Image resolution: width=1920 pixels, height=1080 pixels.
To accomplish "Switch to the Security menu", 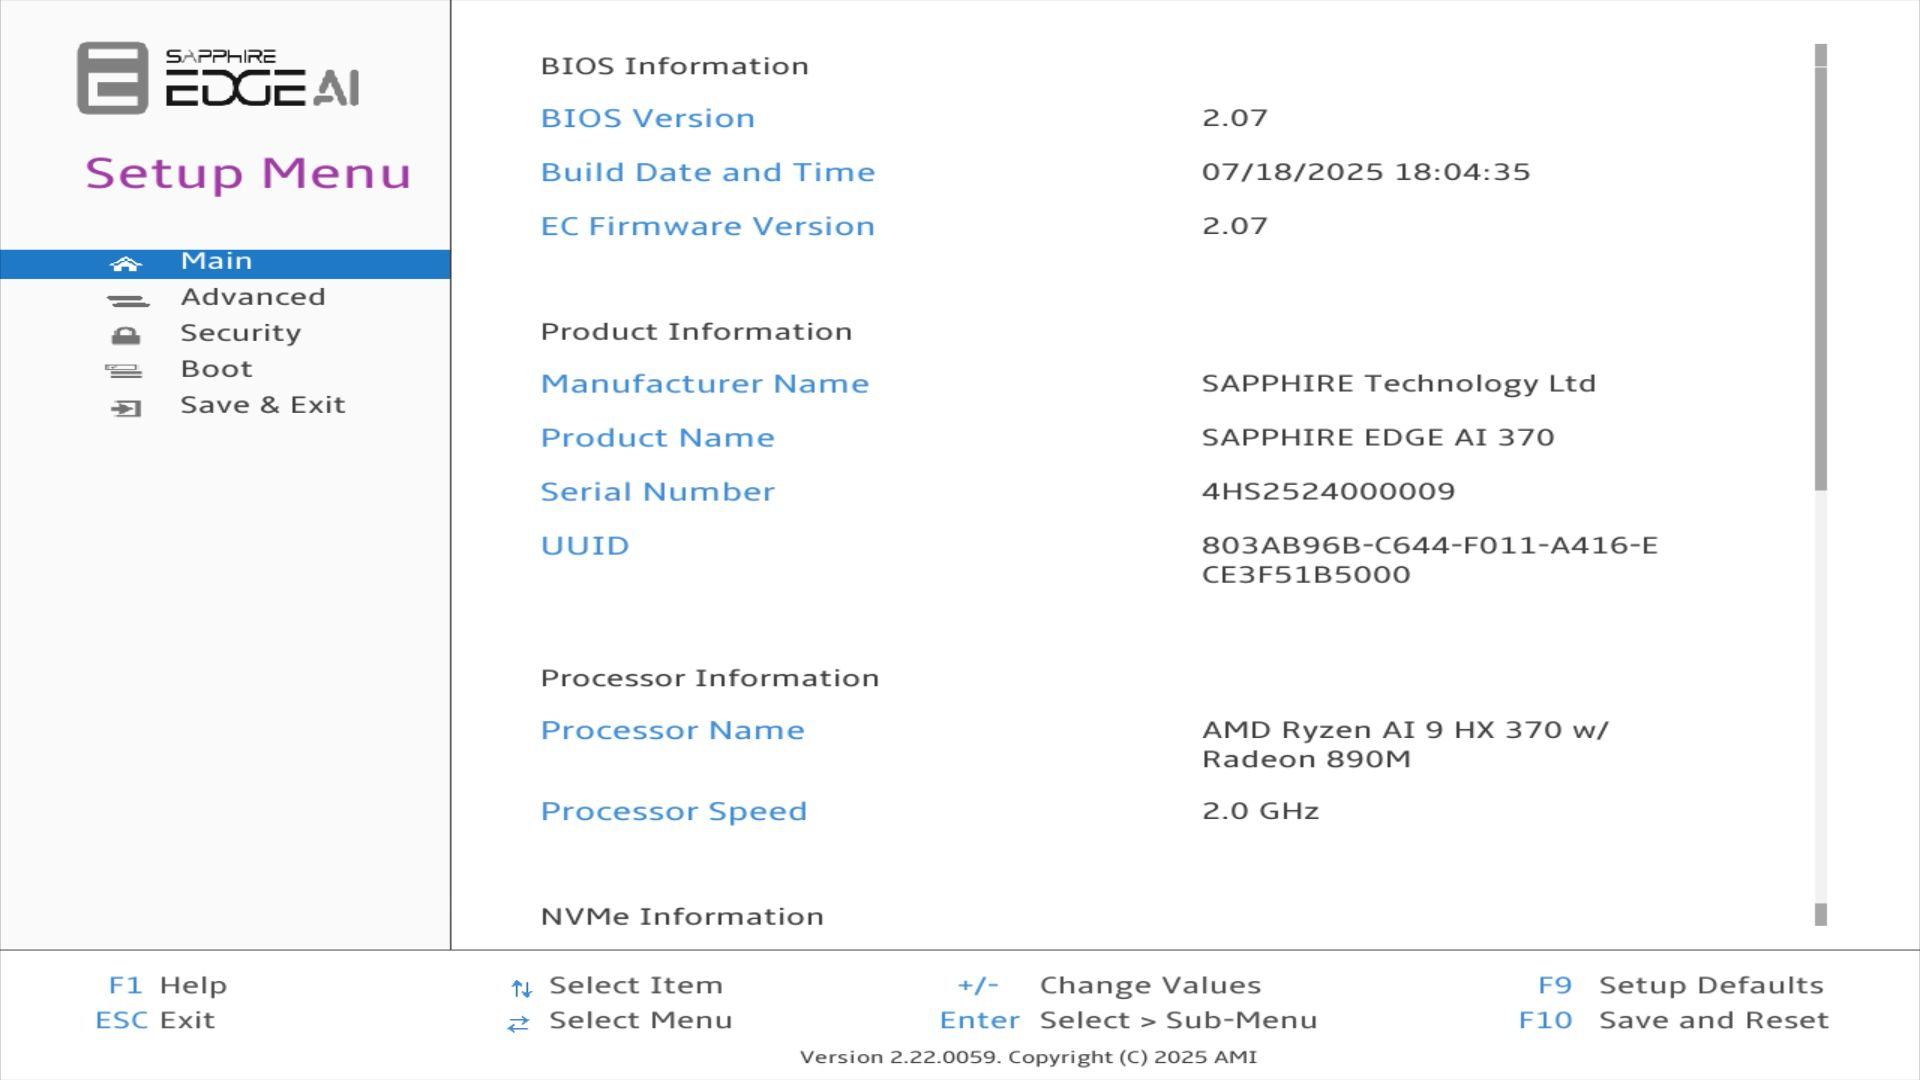I will (x=240, y=333).
